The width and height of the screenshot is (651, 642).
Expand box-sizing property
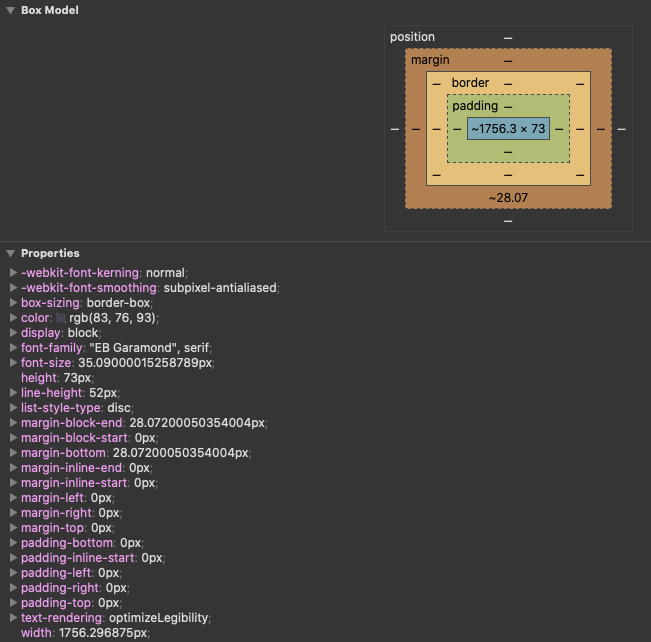click(x=13, y=302)
